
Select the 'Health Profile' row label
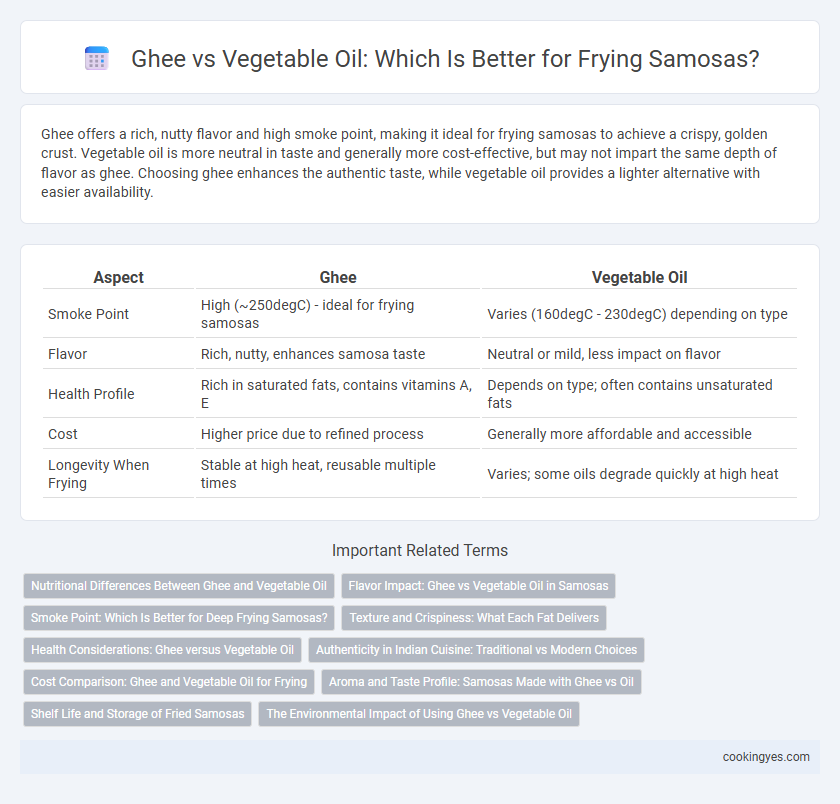coord(91,394)
